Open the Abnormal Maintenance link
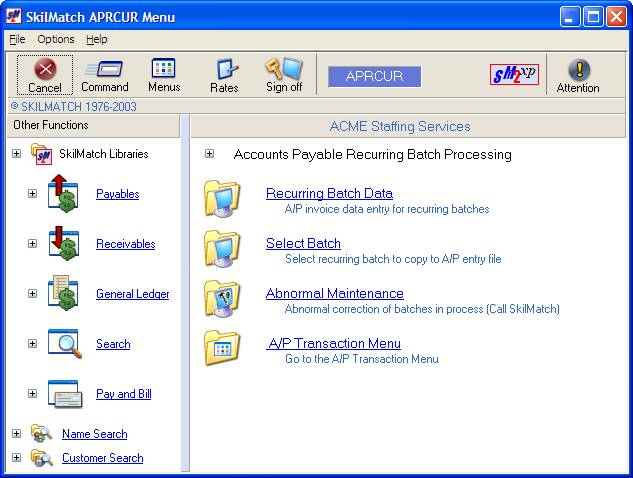633x478 pixels. (335, 294)
